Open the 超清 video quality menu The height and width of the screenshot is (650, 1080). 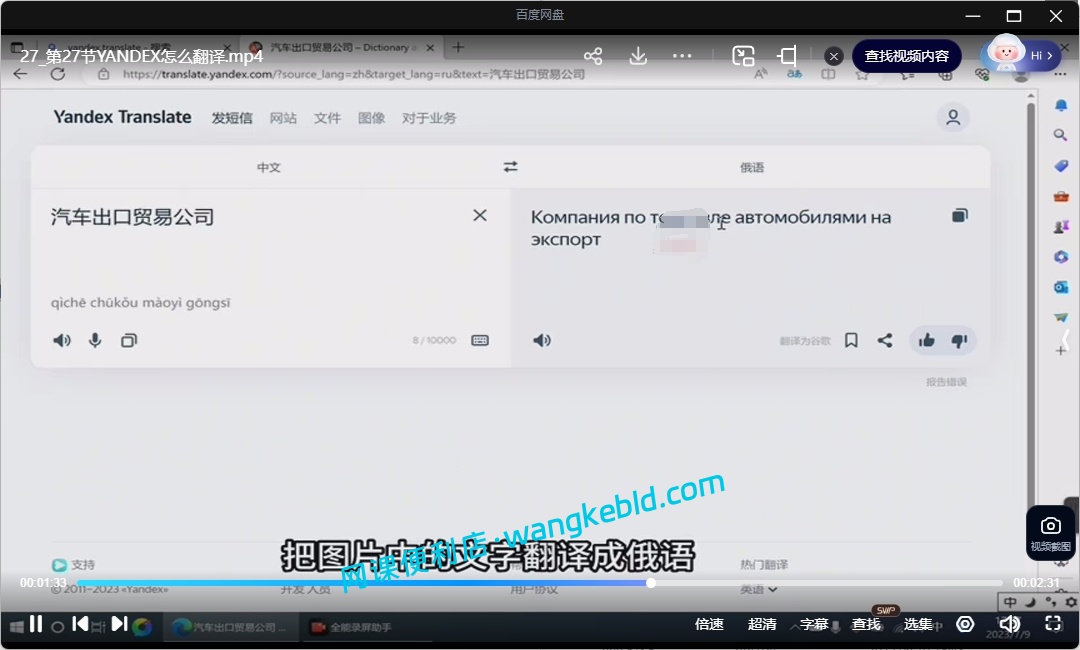pyautogui.click(x=762, y=624)
